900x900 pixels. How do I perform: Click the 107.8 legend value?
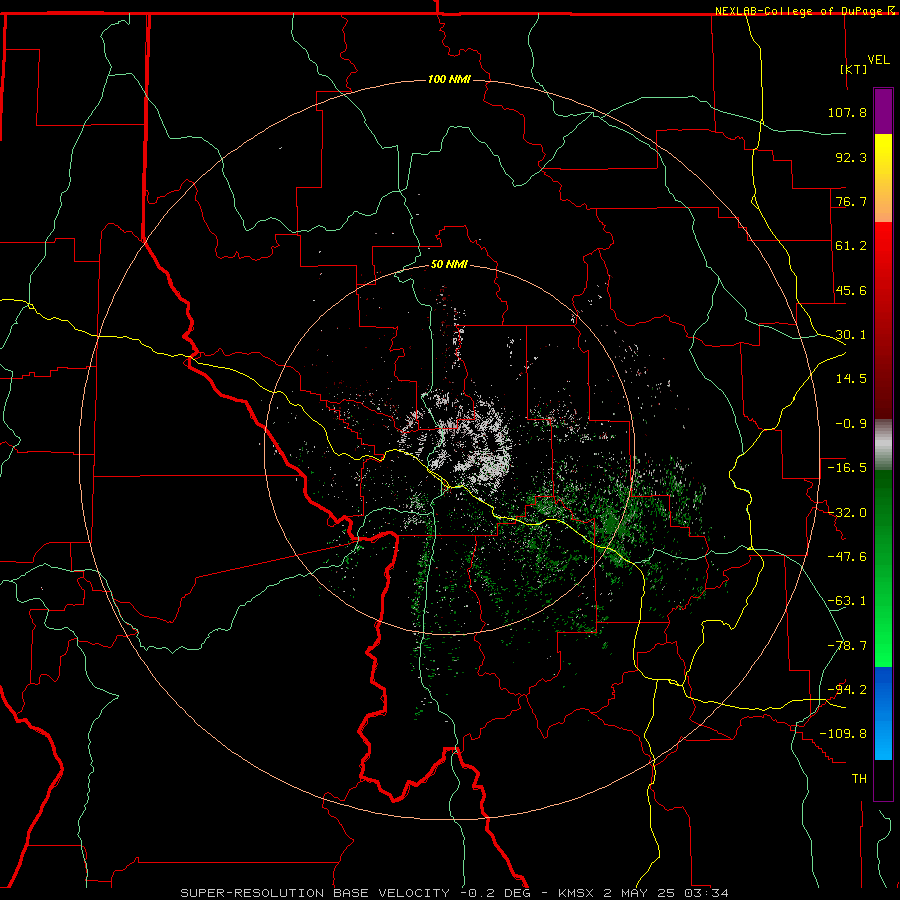847,112
